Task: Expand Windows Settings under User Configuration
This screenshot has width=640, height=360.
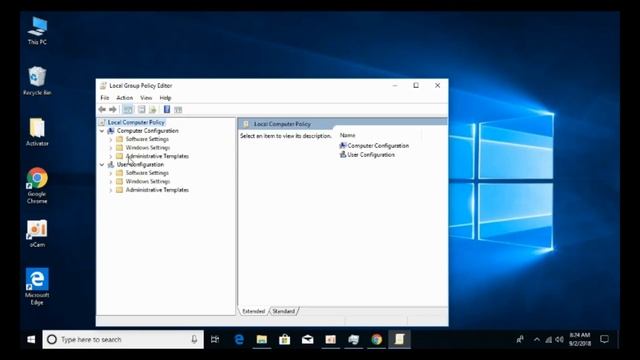Action: [111, 182]
